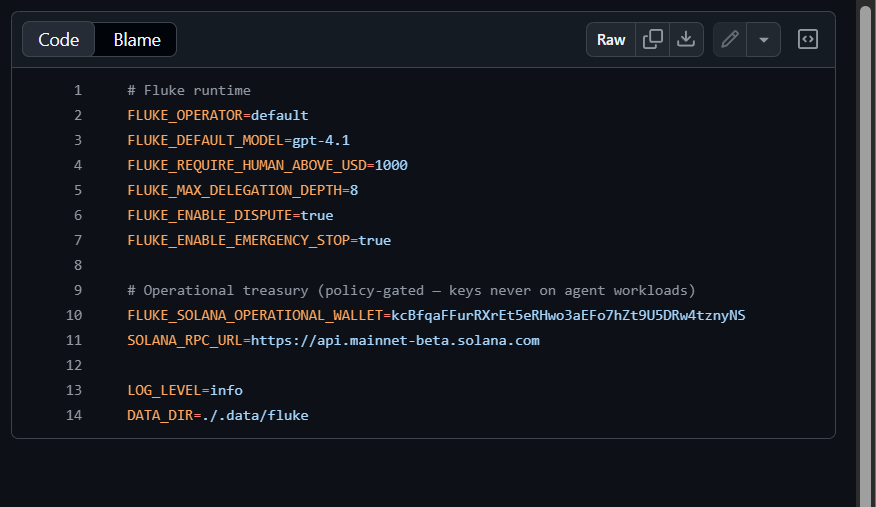The width and height of the screenshot is (876, 507).
Task: Open the Raw file view
Action: point(611,40)
